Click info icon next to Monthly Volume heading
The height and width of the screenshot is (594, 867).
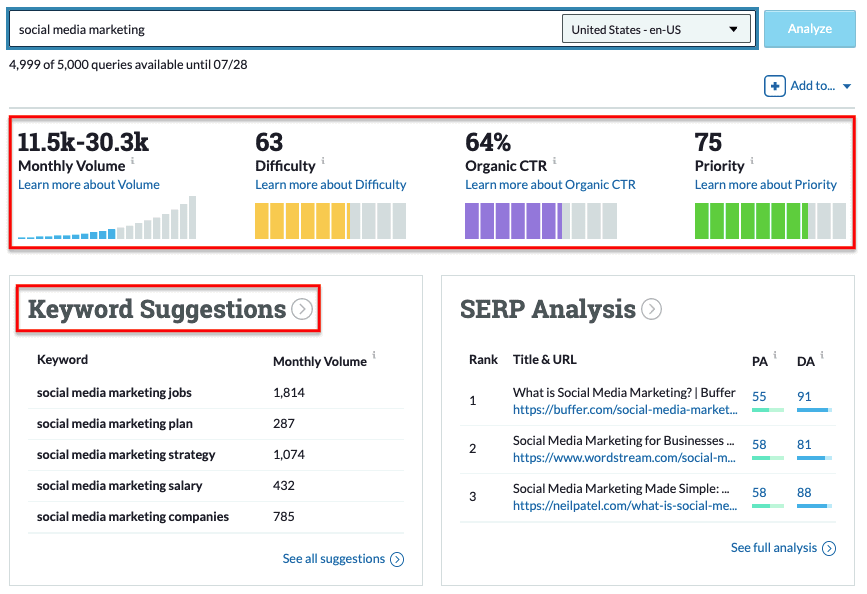[133, 161]
